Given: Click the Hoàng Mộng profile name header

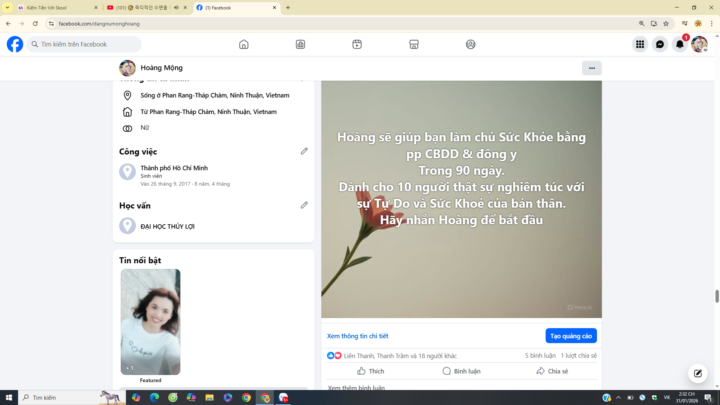Looking at the screenshot, I should (x=162, y=68).
